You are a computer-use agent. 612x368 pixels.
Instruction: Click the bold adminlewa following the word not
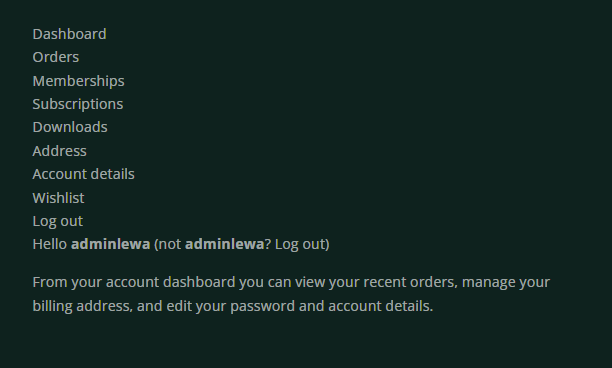(x=224, y=244)
